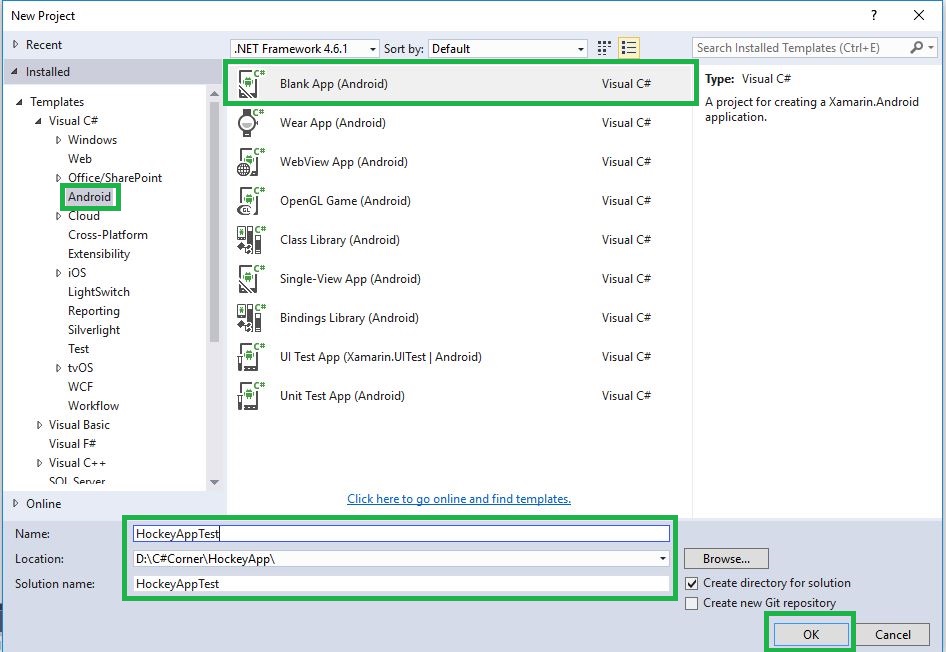Select Bindings Library (Android) template name
The height and width of the screenshot is (652, 946).
[349, 318]
